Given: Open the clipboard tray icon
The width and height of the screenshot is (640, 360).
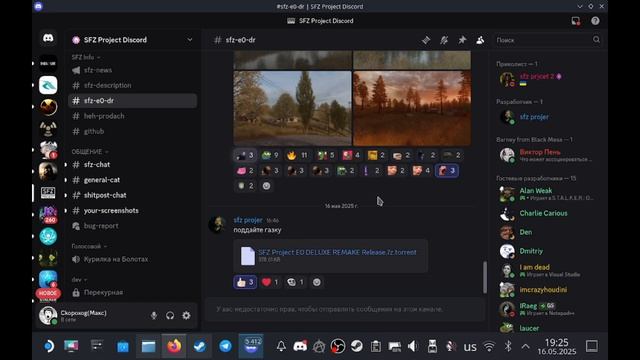Looking at the screenshot, I should (x=376, y=346).
